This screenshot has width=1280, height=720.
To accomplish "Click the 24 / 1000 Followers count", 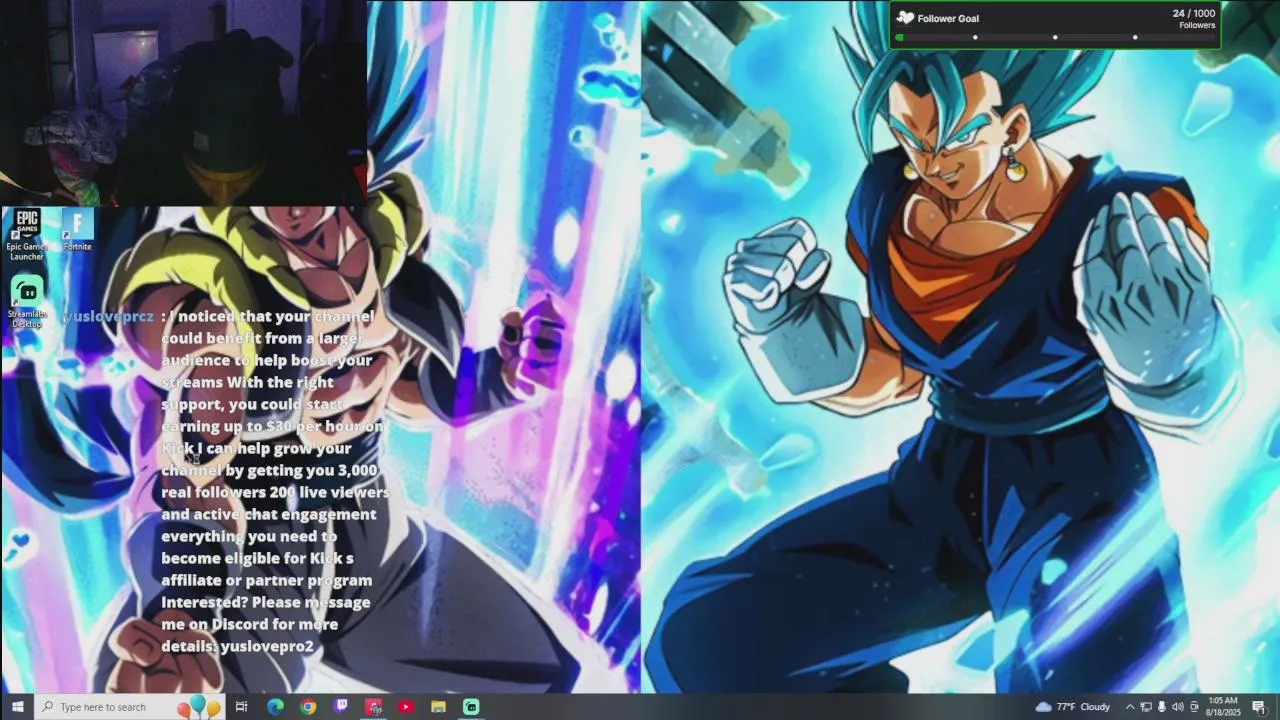I will coord(1194,18).
